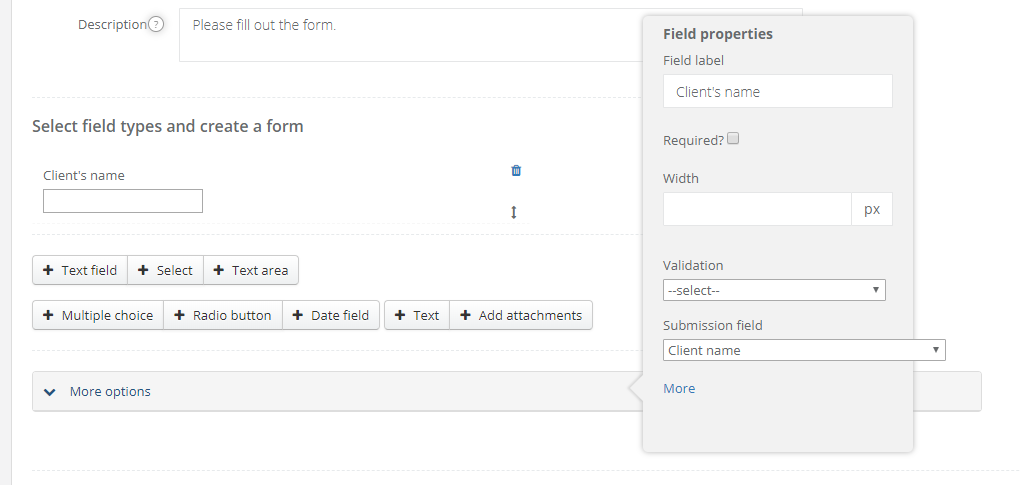Click Add attachments button
This screenshot has width=1021, height=485.
pyautogui.click(x=520, y=315)
